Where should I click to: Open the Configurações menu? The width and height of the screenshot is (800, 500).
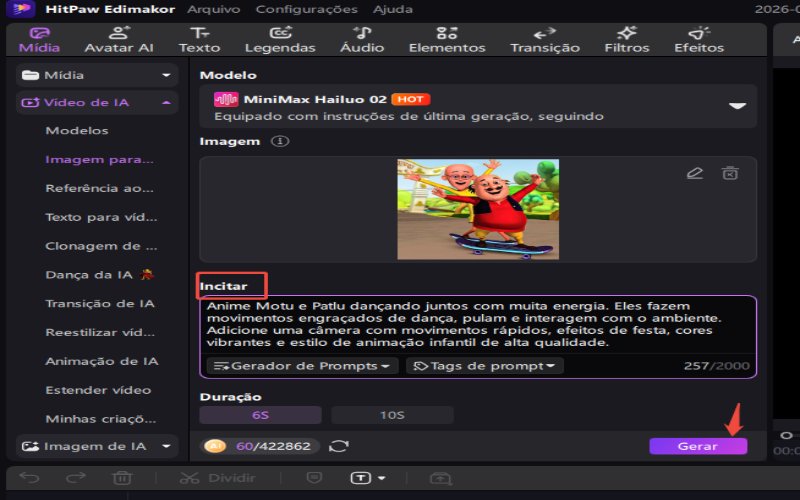[306, 9]
